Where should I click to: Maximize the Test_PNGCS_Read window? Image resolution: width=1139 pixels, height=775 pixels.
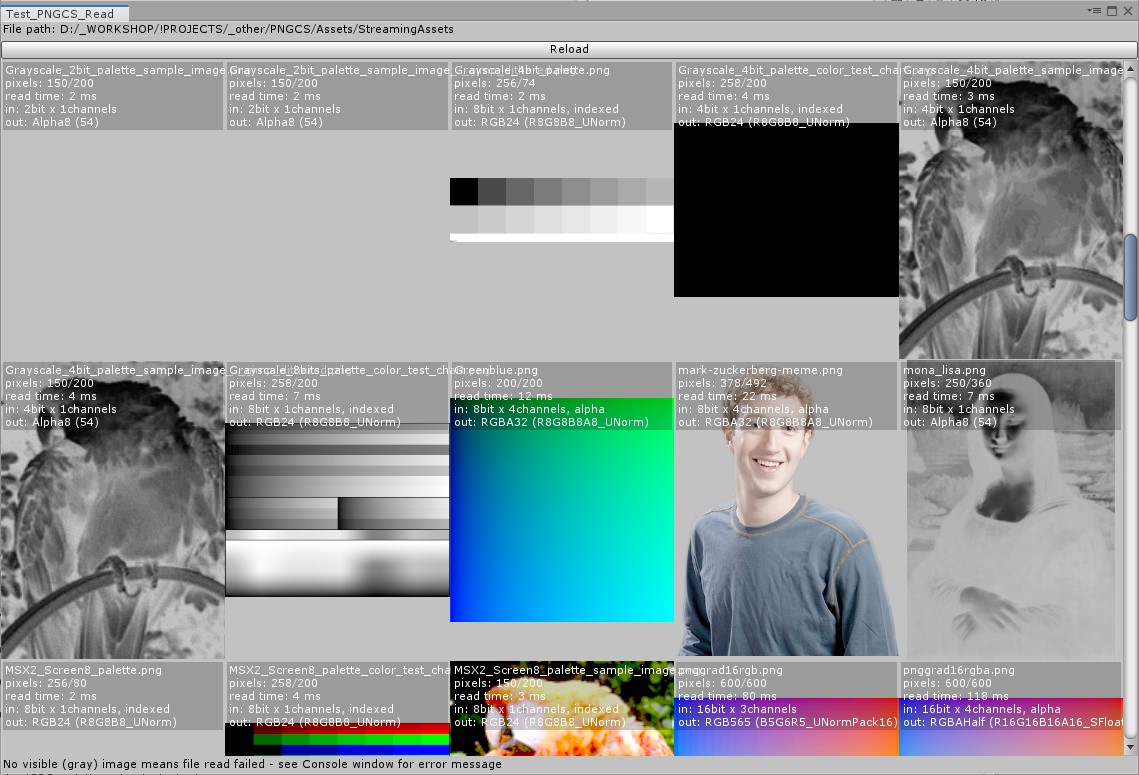point(1112,11)
